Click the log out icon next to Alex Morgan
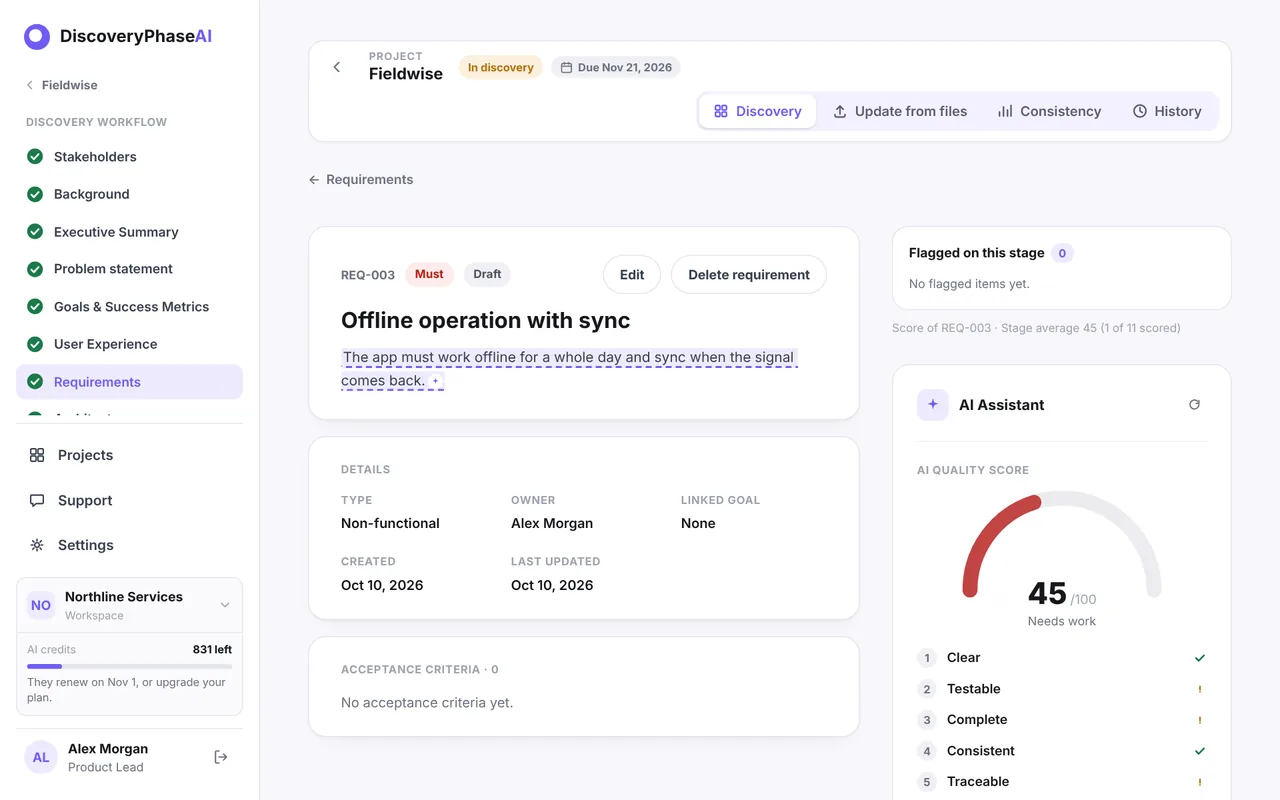This screenshot has height=800, width=1280. 221,757
